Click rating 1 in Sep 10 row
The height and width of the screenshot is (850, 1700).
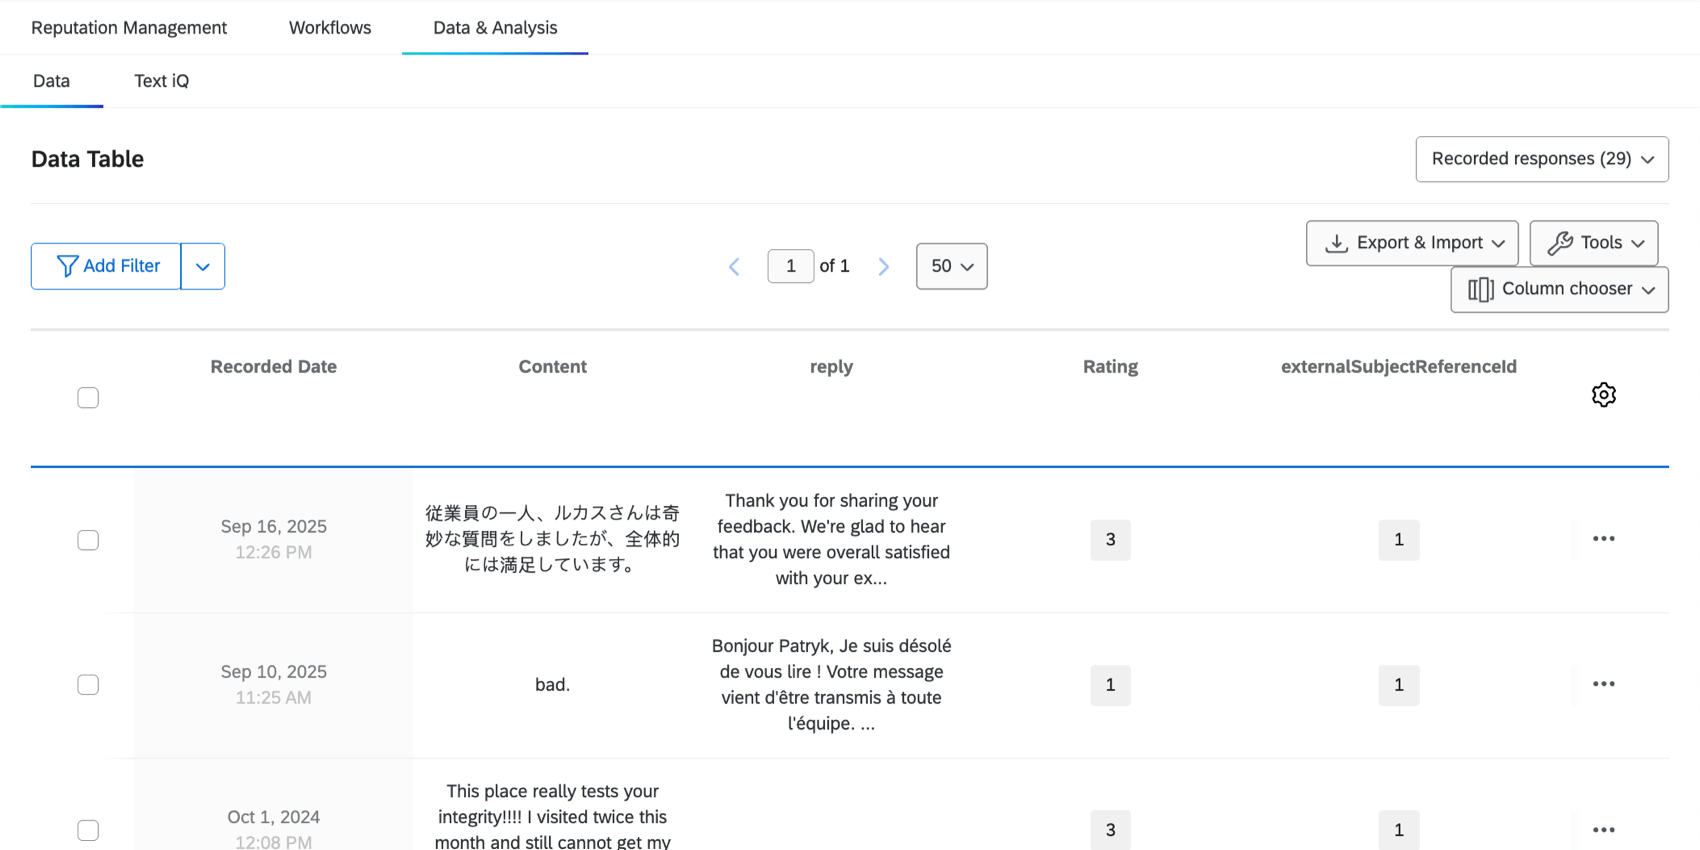tap(1110, 685)
